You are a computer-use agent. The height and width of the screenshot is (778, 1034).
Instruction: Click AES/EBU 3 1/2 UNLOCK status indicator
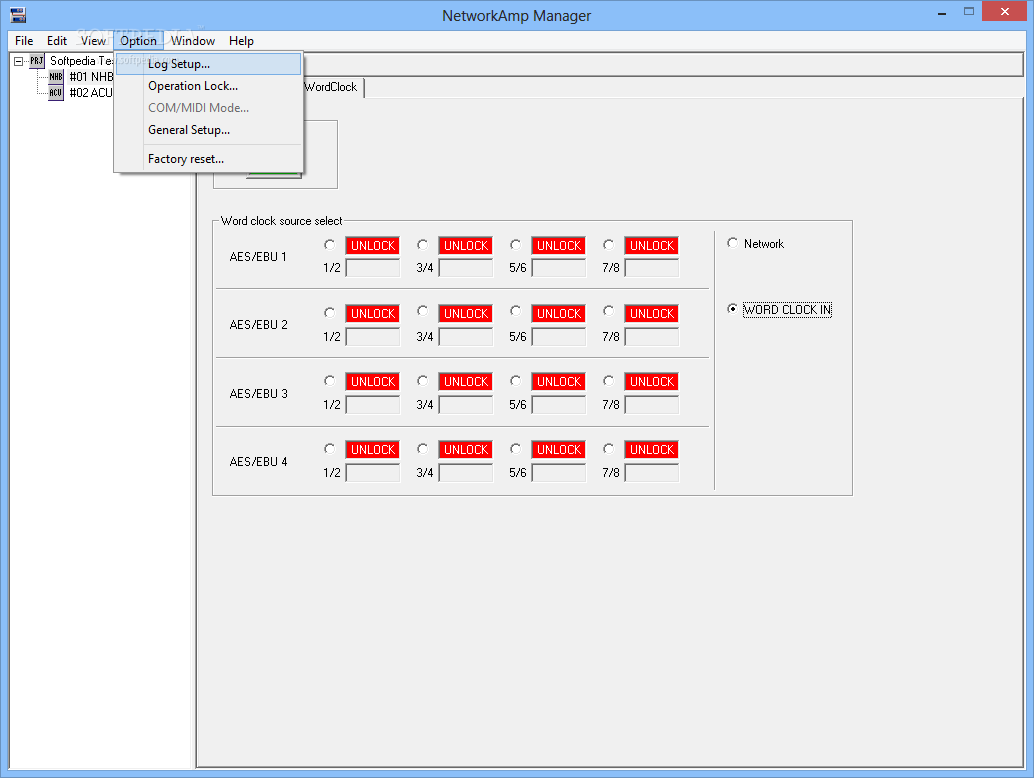[373, 382]
